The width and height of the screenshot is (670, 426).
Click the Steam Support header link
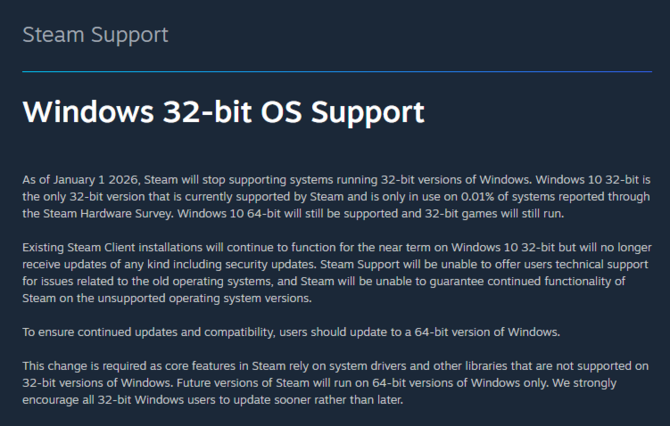pos(95,35)
